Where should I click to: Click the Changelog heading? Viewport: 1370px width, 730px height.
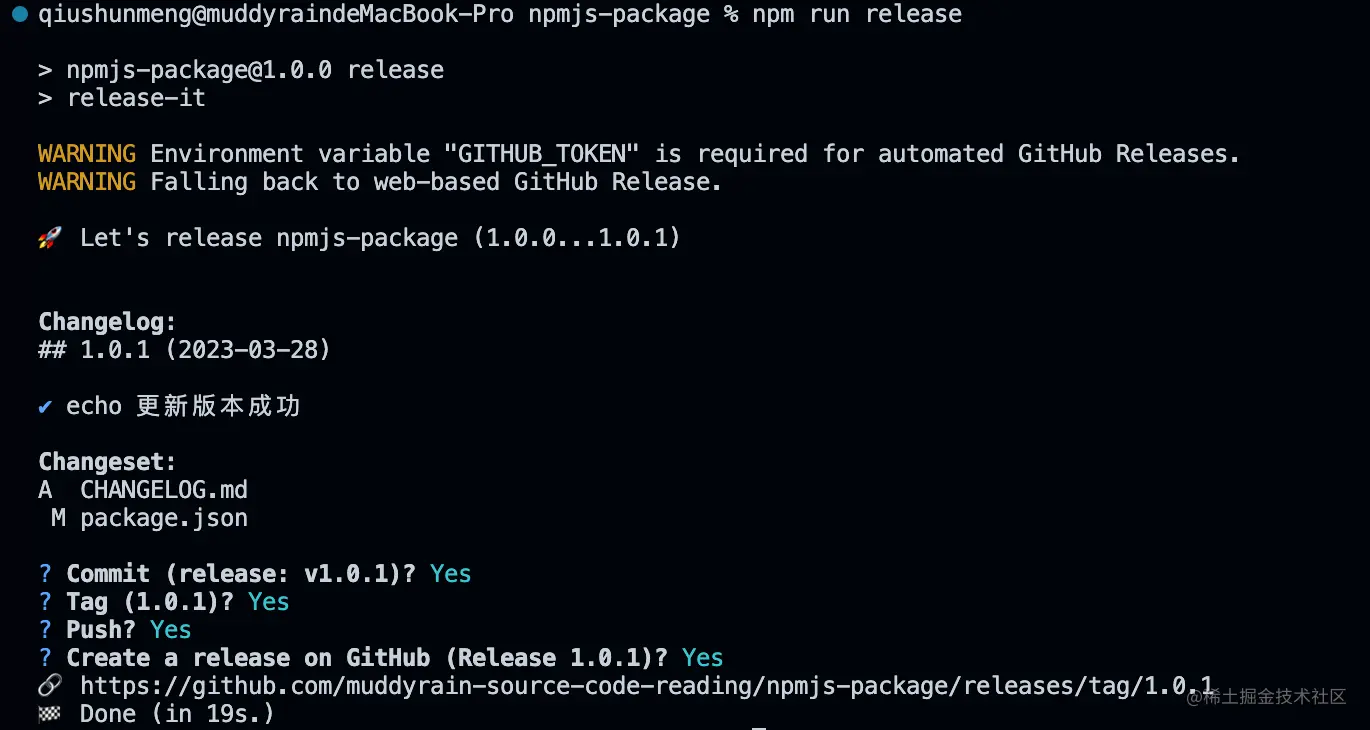tap(107, 322)
